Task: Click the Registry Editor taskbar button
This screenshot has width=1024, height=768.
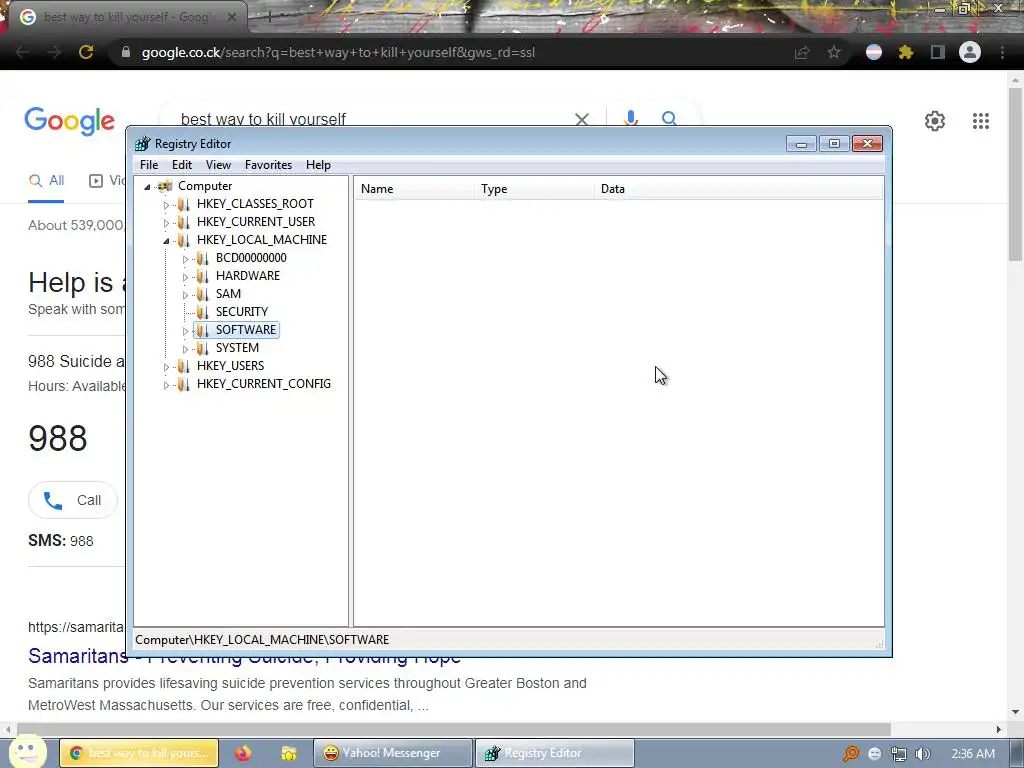Action: tap(554, 753)
